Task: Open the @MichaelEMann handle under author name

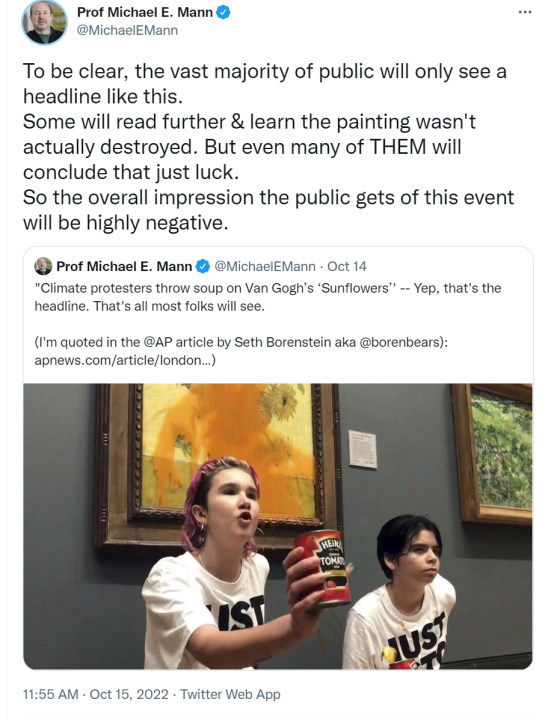Action: (127, 30)
